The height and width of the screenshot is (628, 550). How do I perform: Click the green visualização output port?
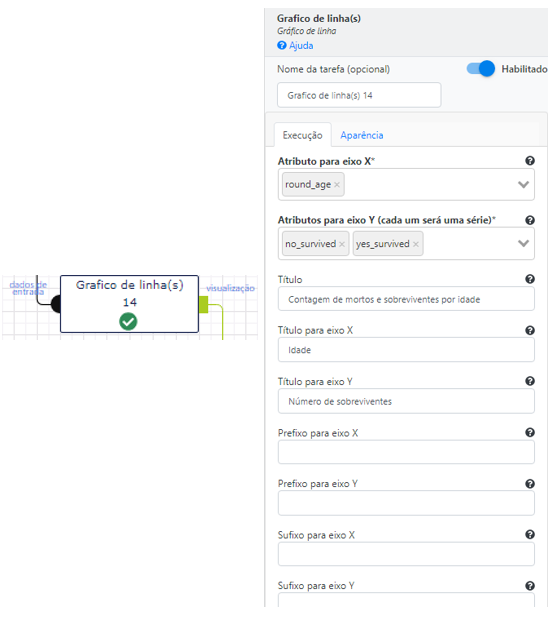[203, 304]
